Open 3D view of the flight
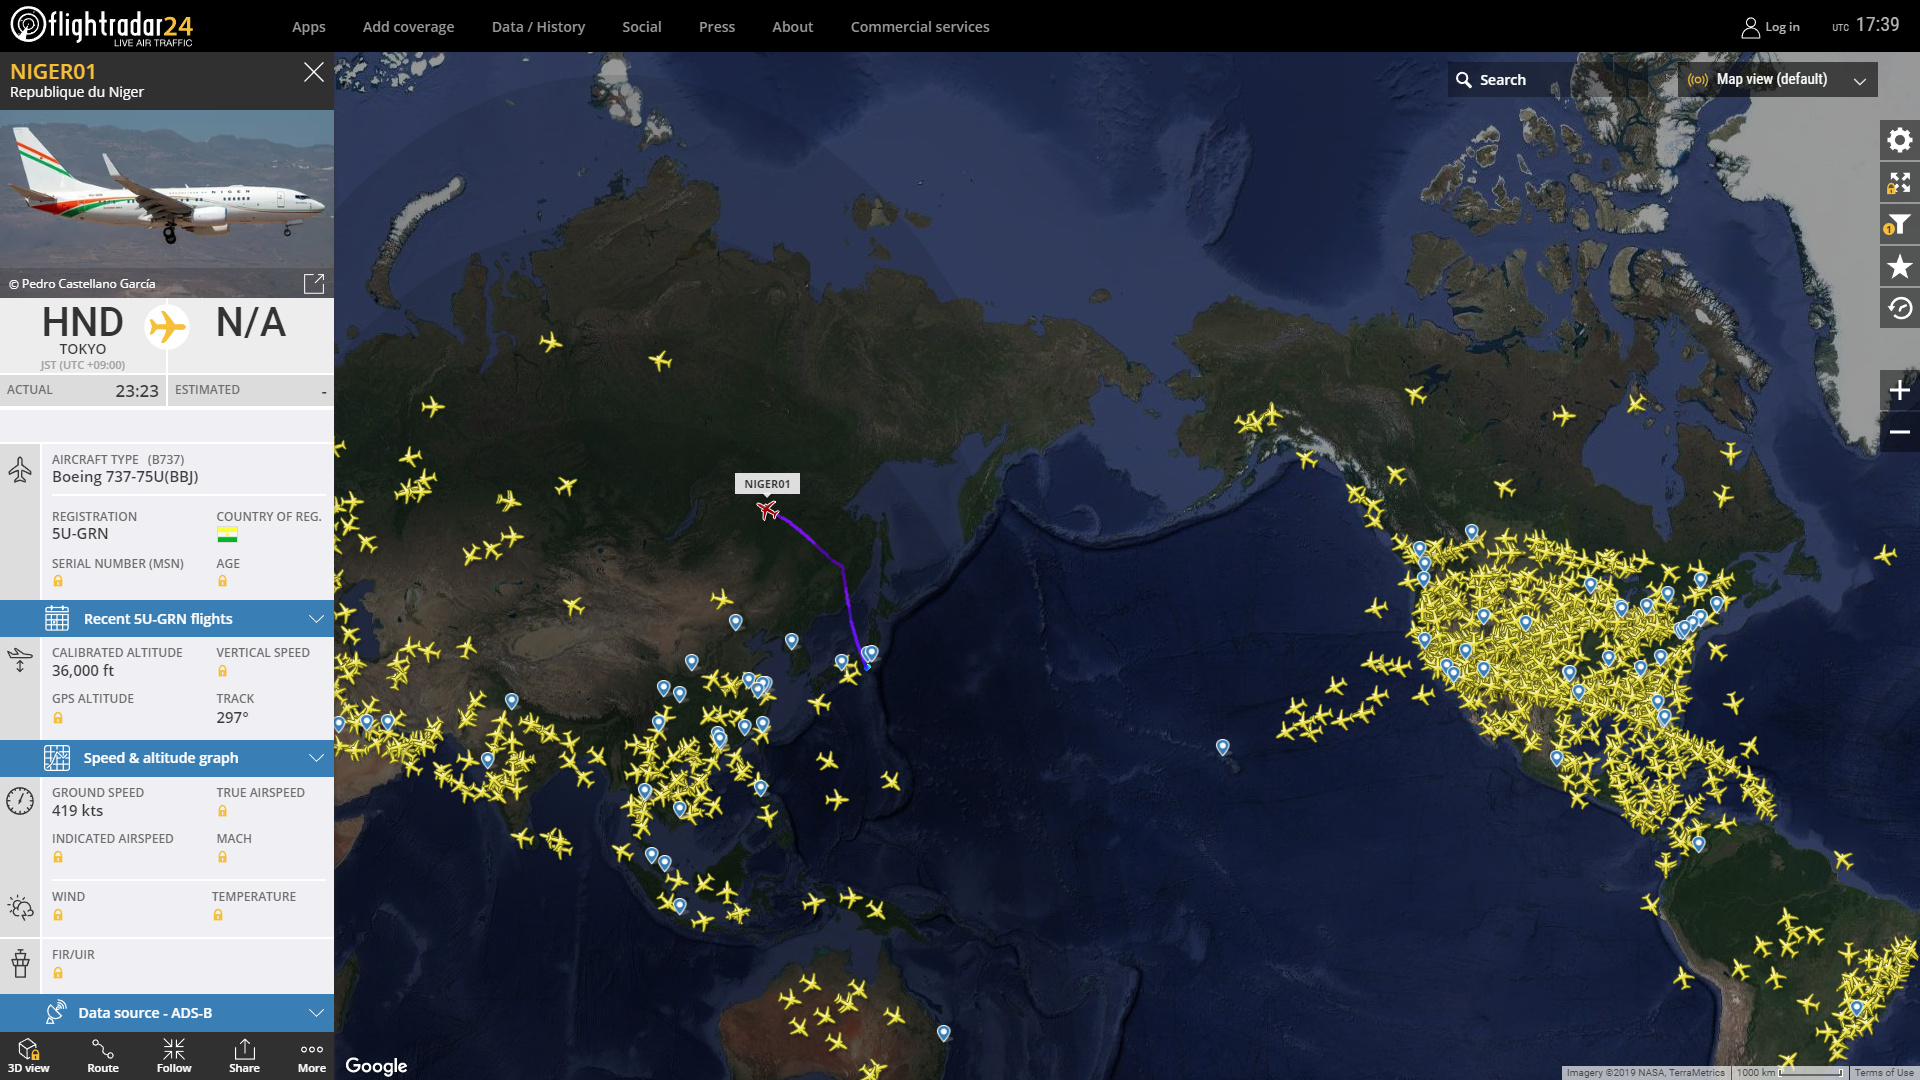1920x1080 pixels. tap(29, 1056)
